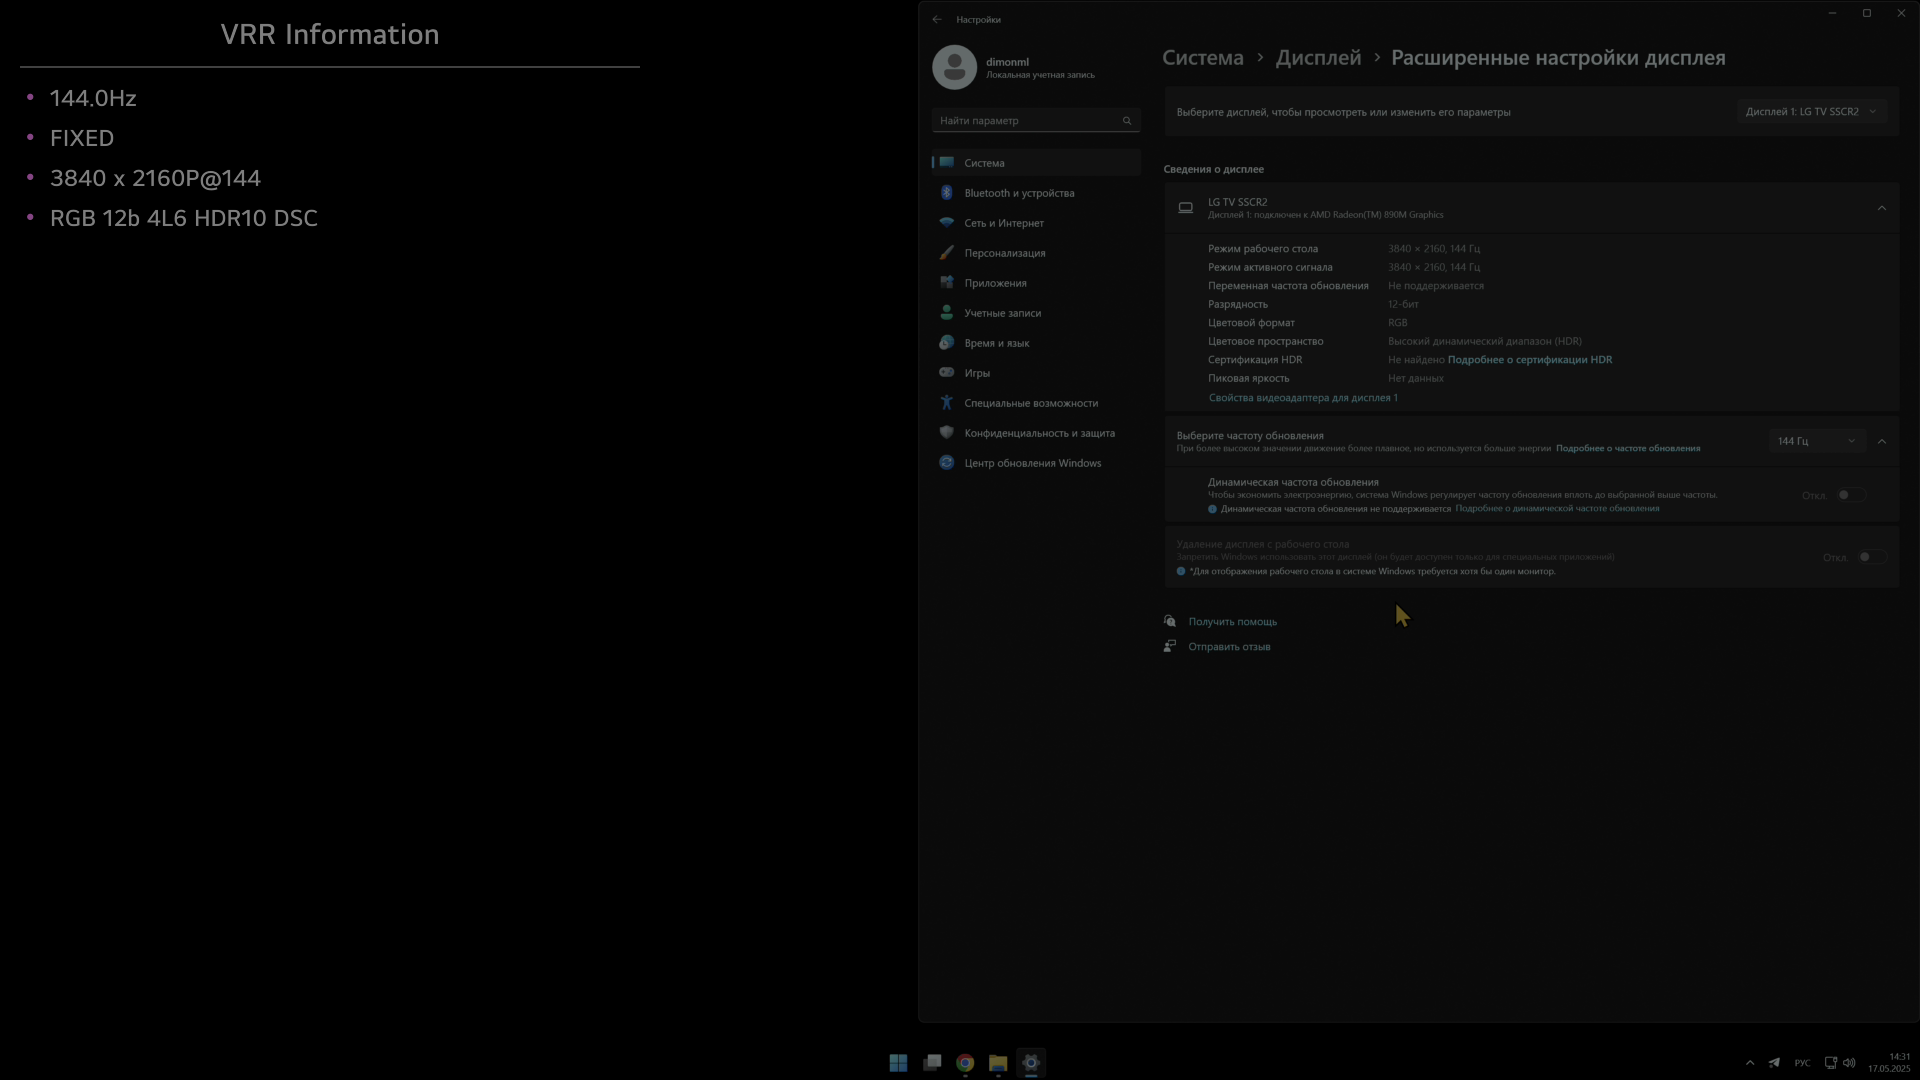The width and height of the screenshot is (1920, 1080).
Task: Select Сеть и Интернет in the sidebar
Action: [1003, 223]
